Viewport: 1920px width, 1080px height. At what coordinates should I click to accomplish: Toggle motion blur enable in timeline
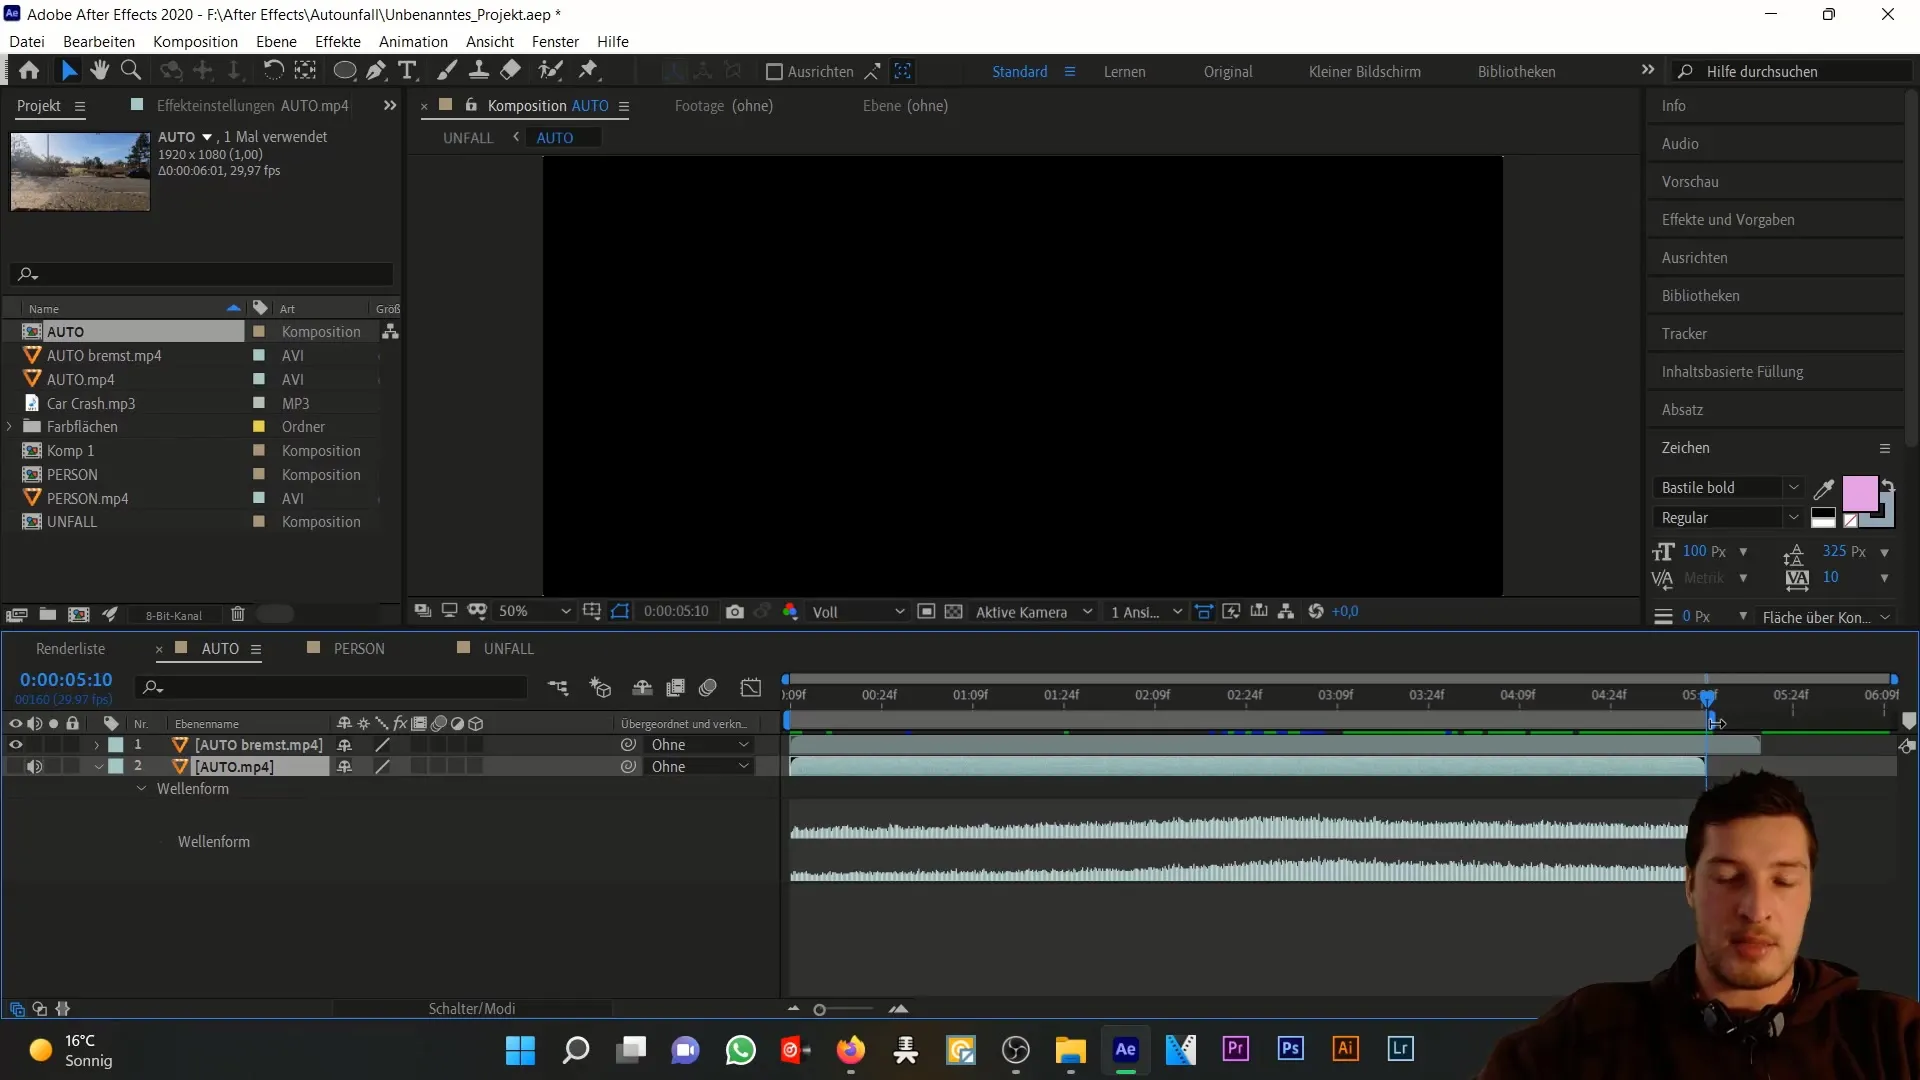click(x=708, y=688)
